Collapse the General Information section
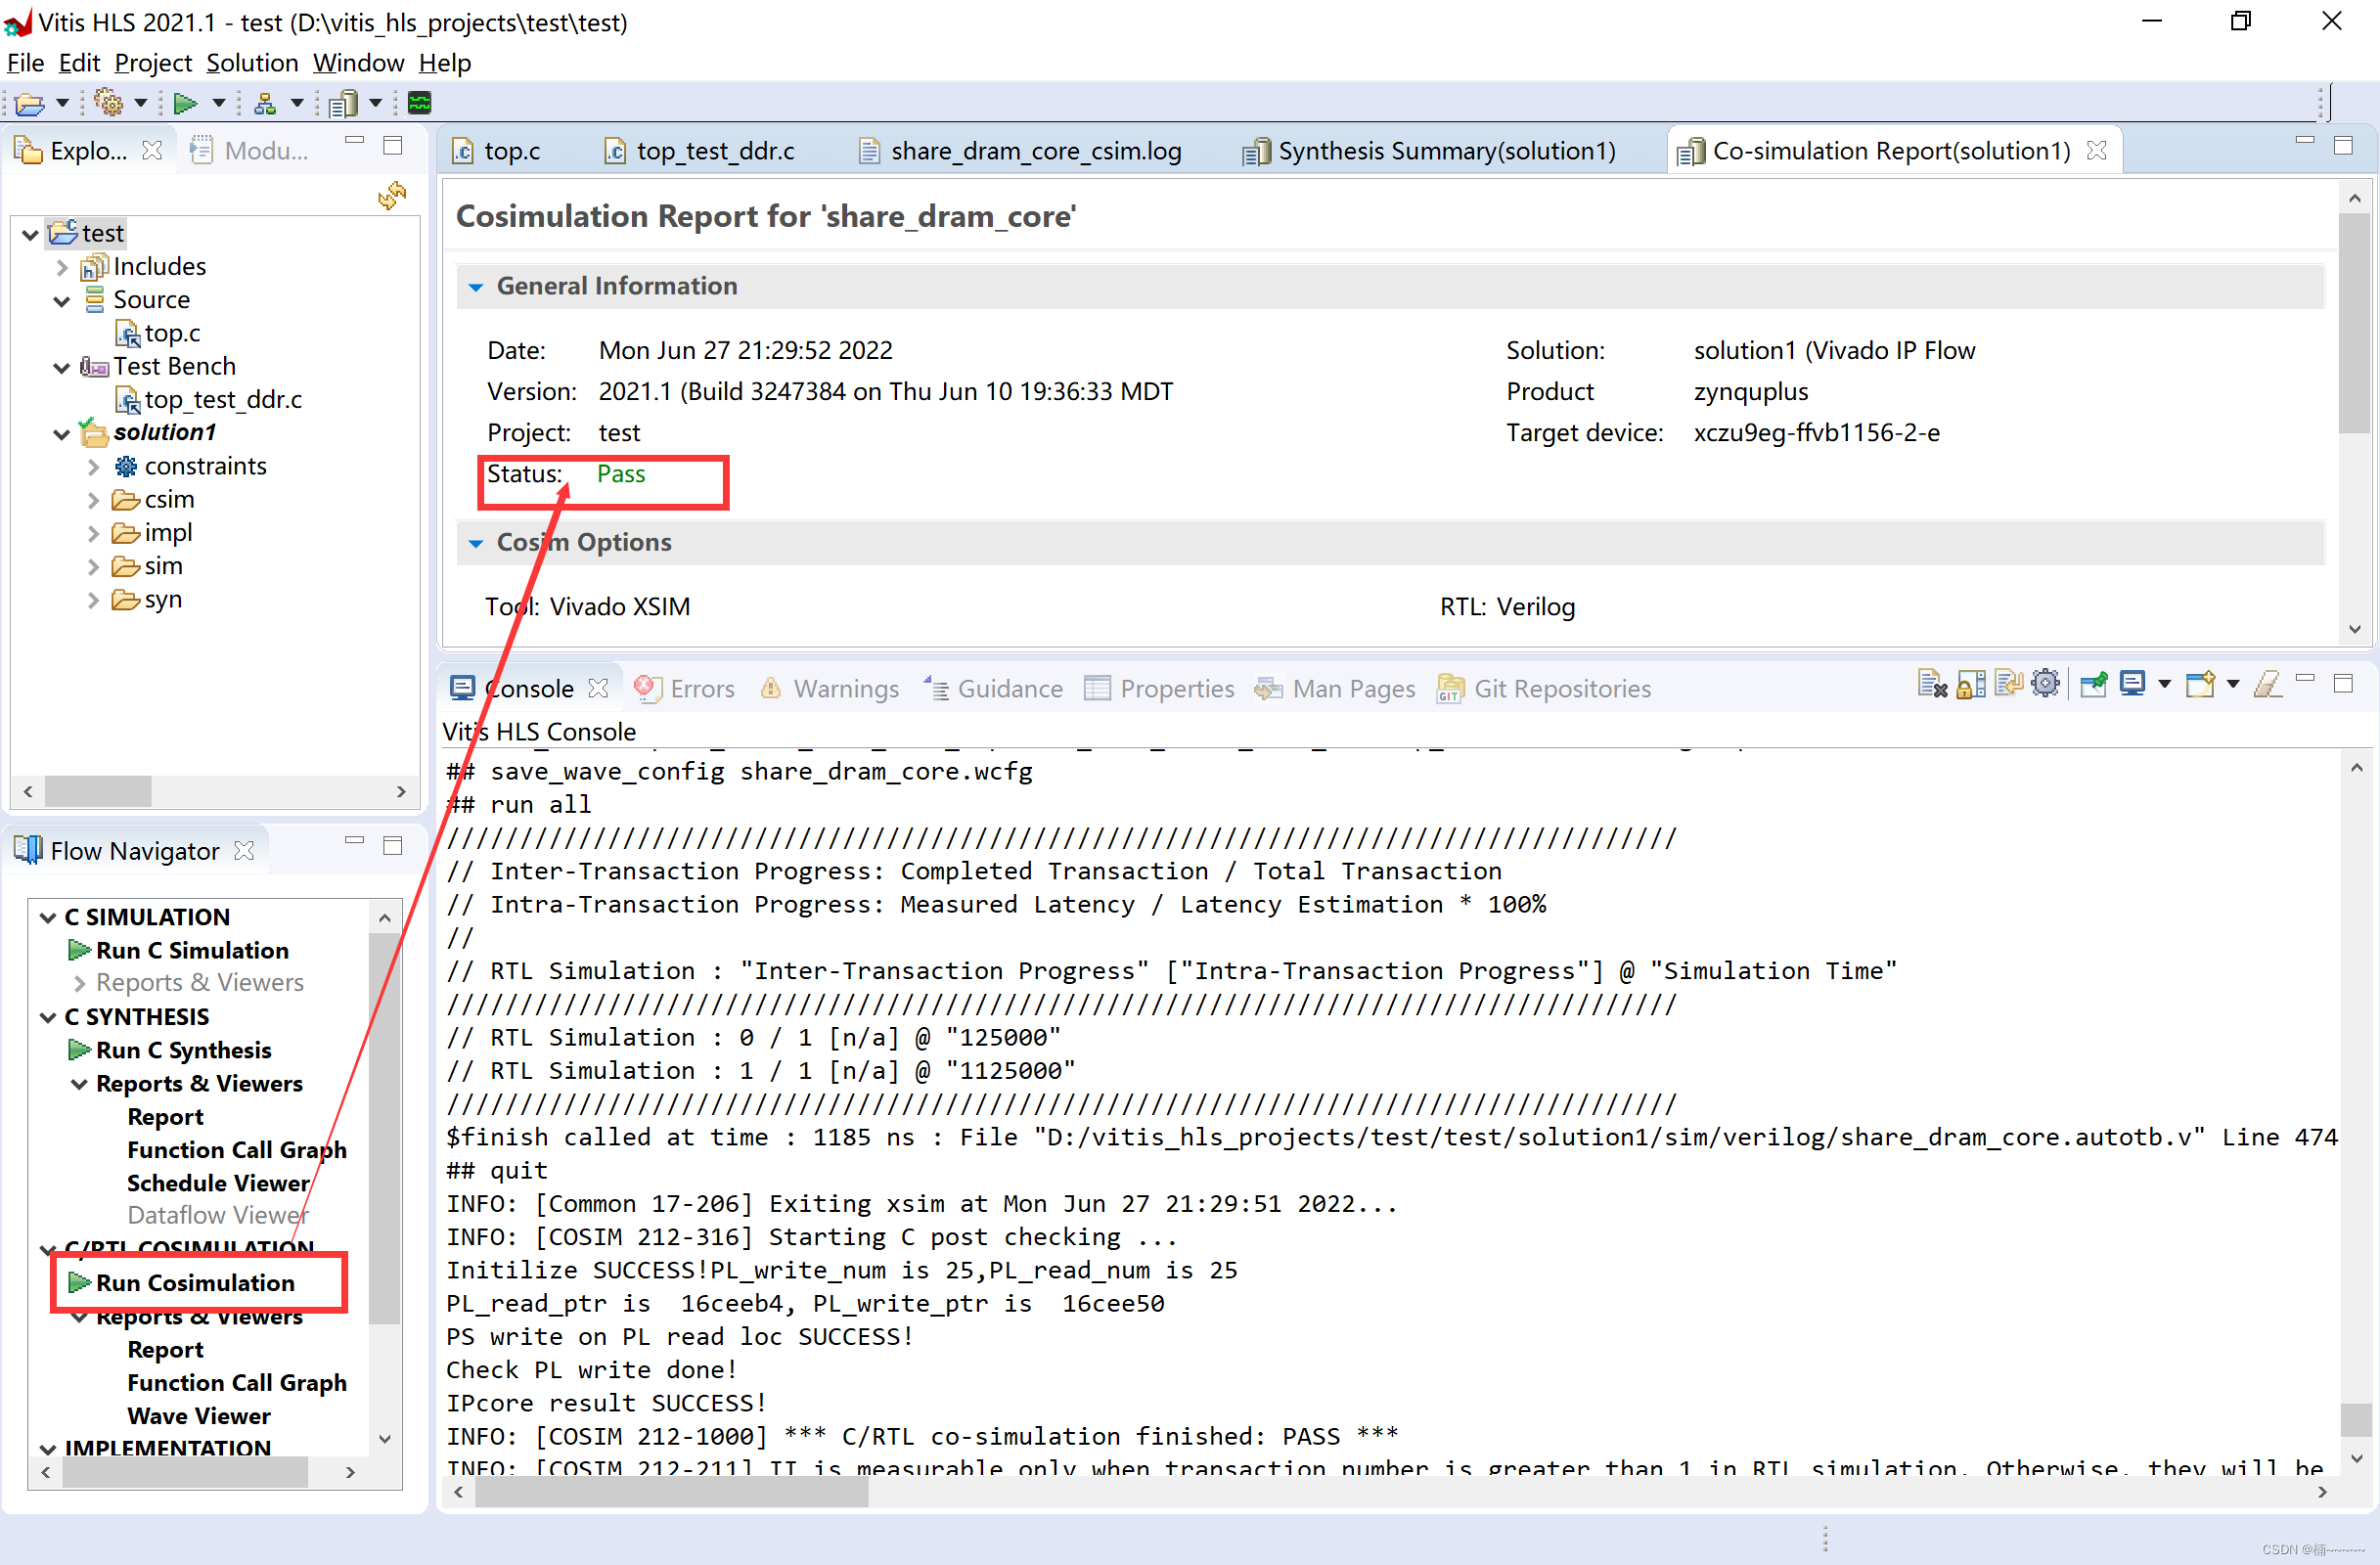This screenshot has height=1565, width=2380. point(476,287)
